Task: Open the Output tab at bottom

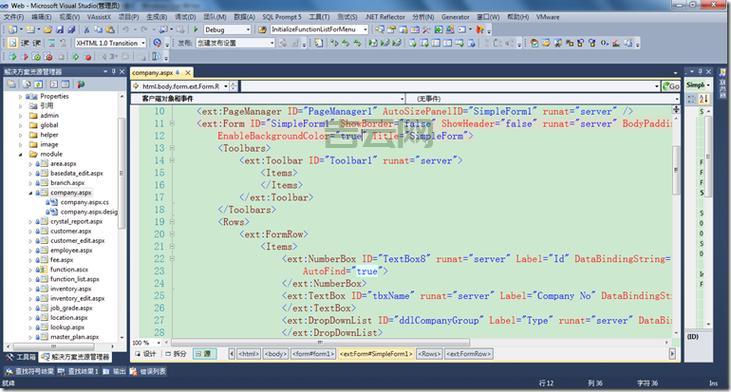Action: [x=115, y=371]
